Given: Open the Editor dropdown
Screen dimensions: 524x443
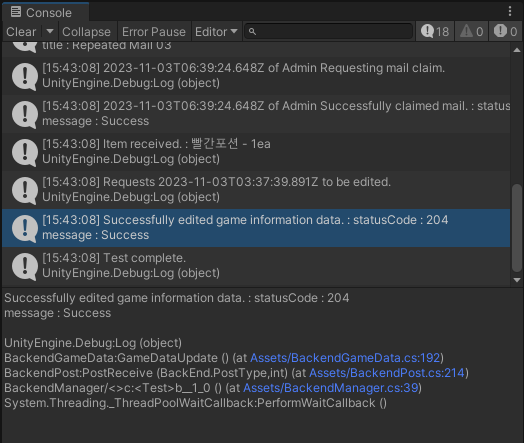Looking at the screenshot, I should [x=216, y=32].
